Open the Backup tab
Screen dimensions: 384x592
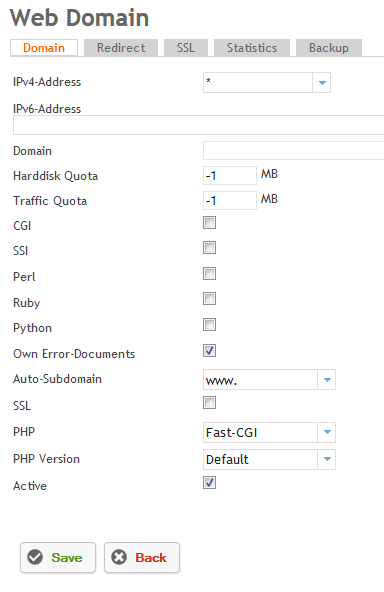click(x=328, y=48)
